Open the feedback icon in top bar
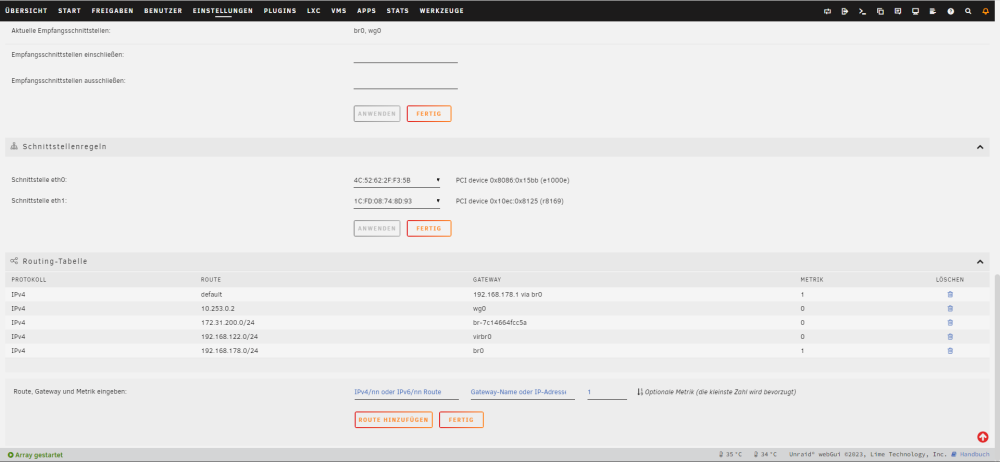The height and width of the screenshot is (462, 1000). point(897,11)
